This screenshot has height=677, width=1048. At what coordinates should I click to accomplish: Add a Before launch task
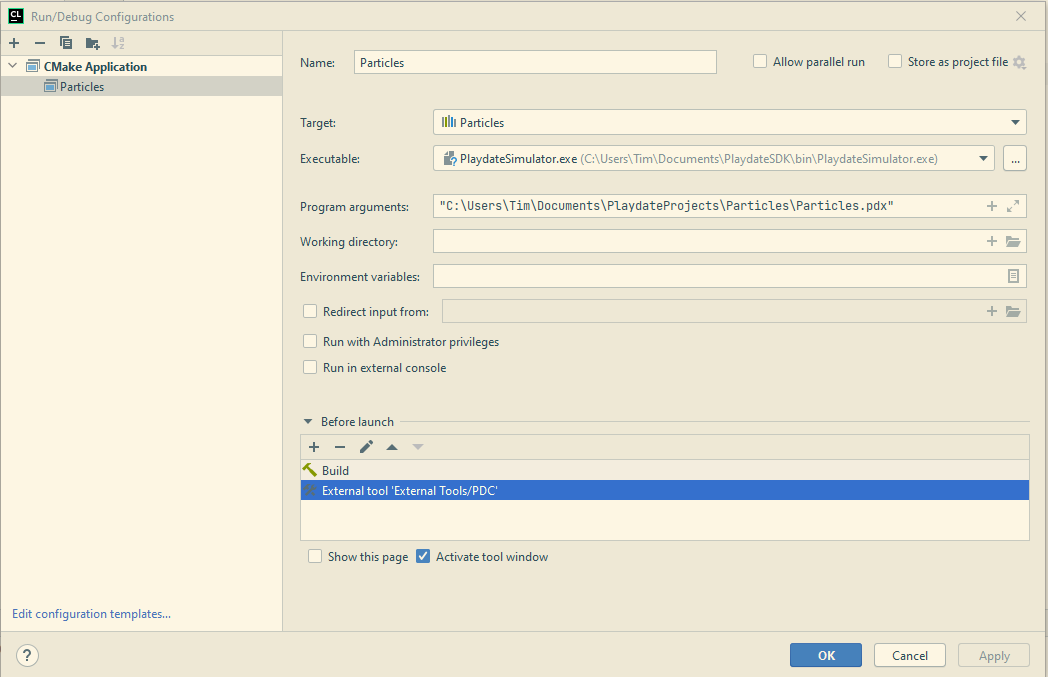point(314,447)
